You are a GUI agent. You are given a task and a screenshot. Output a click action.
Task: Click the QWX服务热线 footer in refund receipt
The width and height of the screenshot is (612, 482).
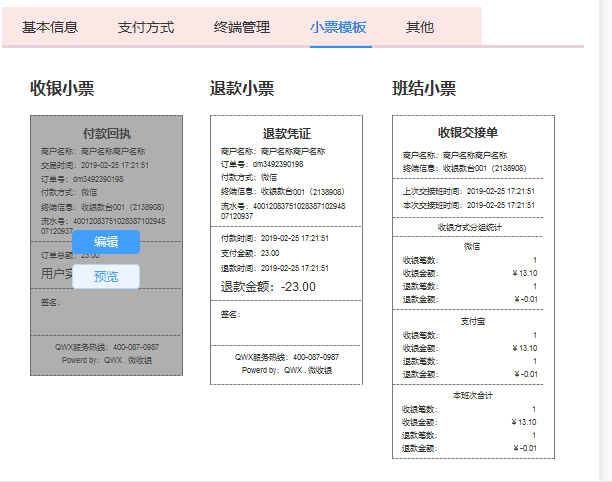[x=286, y=357]
